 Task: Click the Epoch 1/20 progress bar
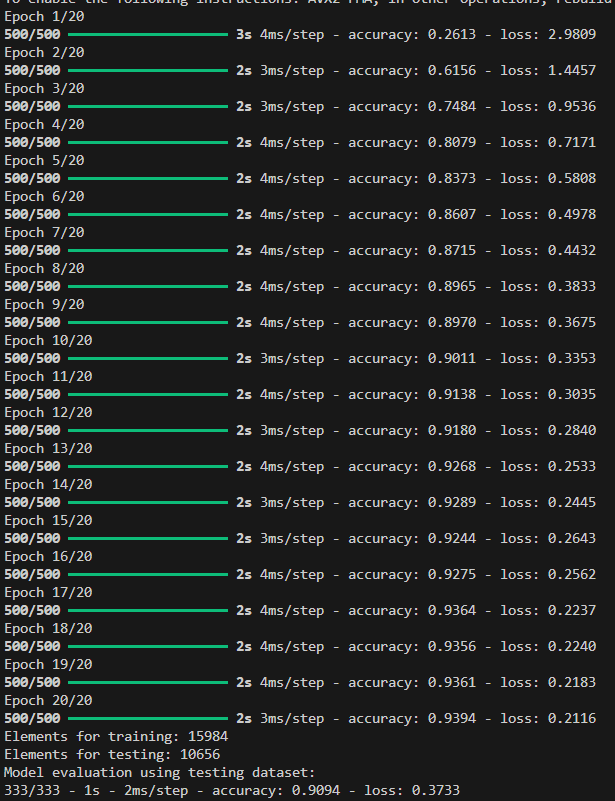148,35
